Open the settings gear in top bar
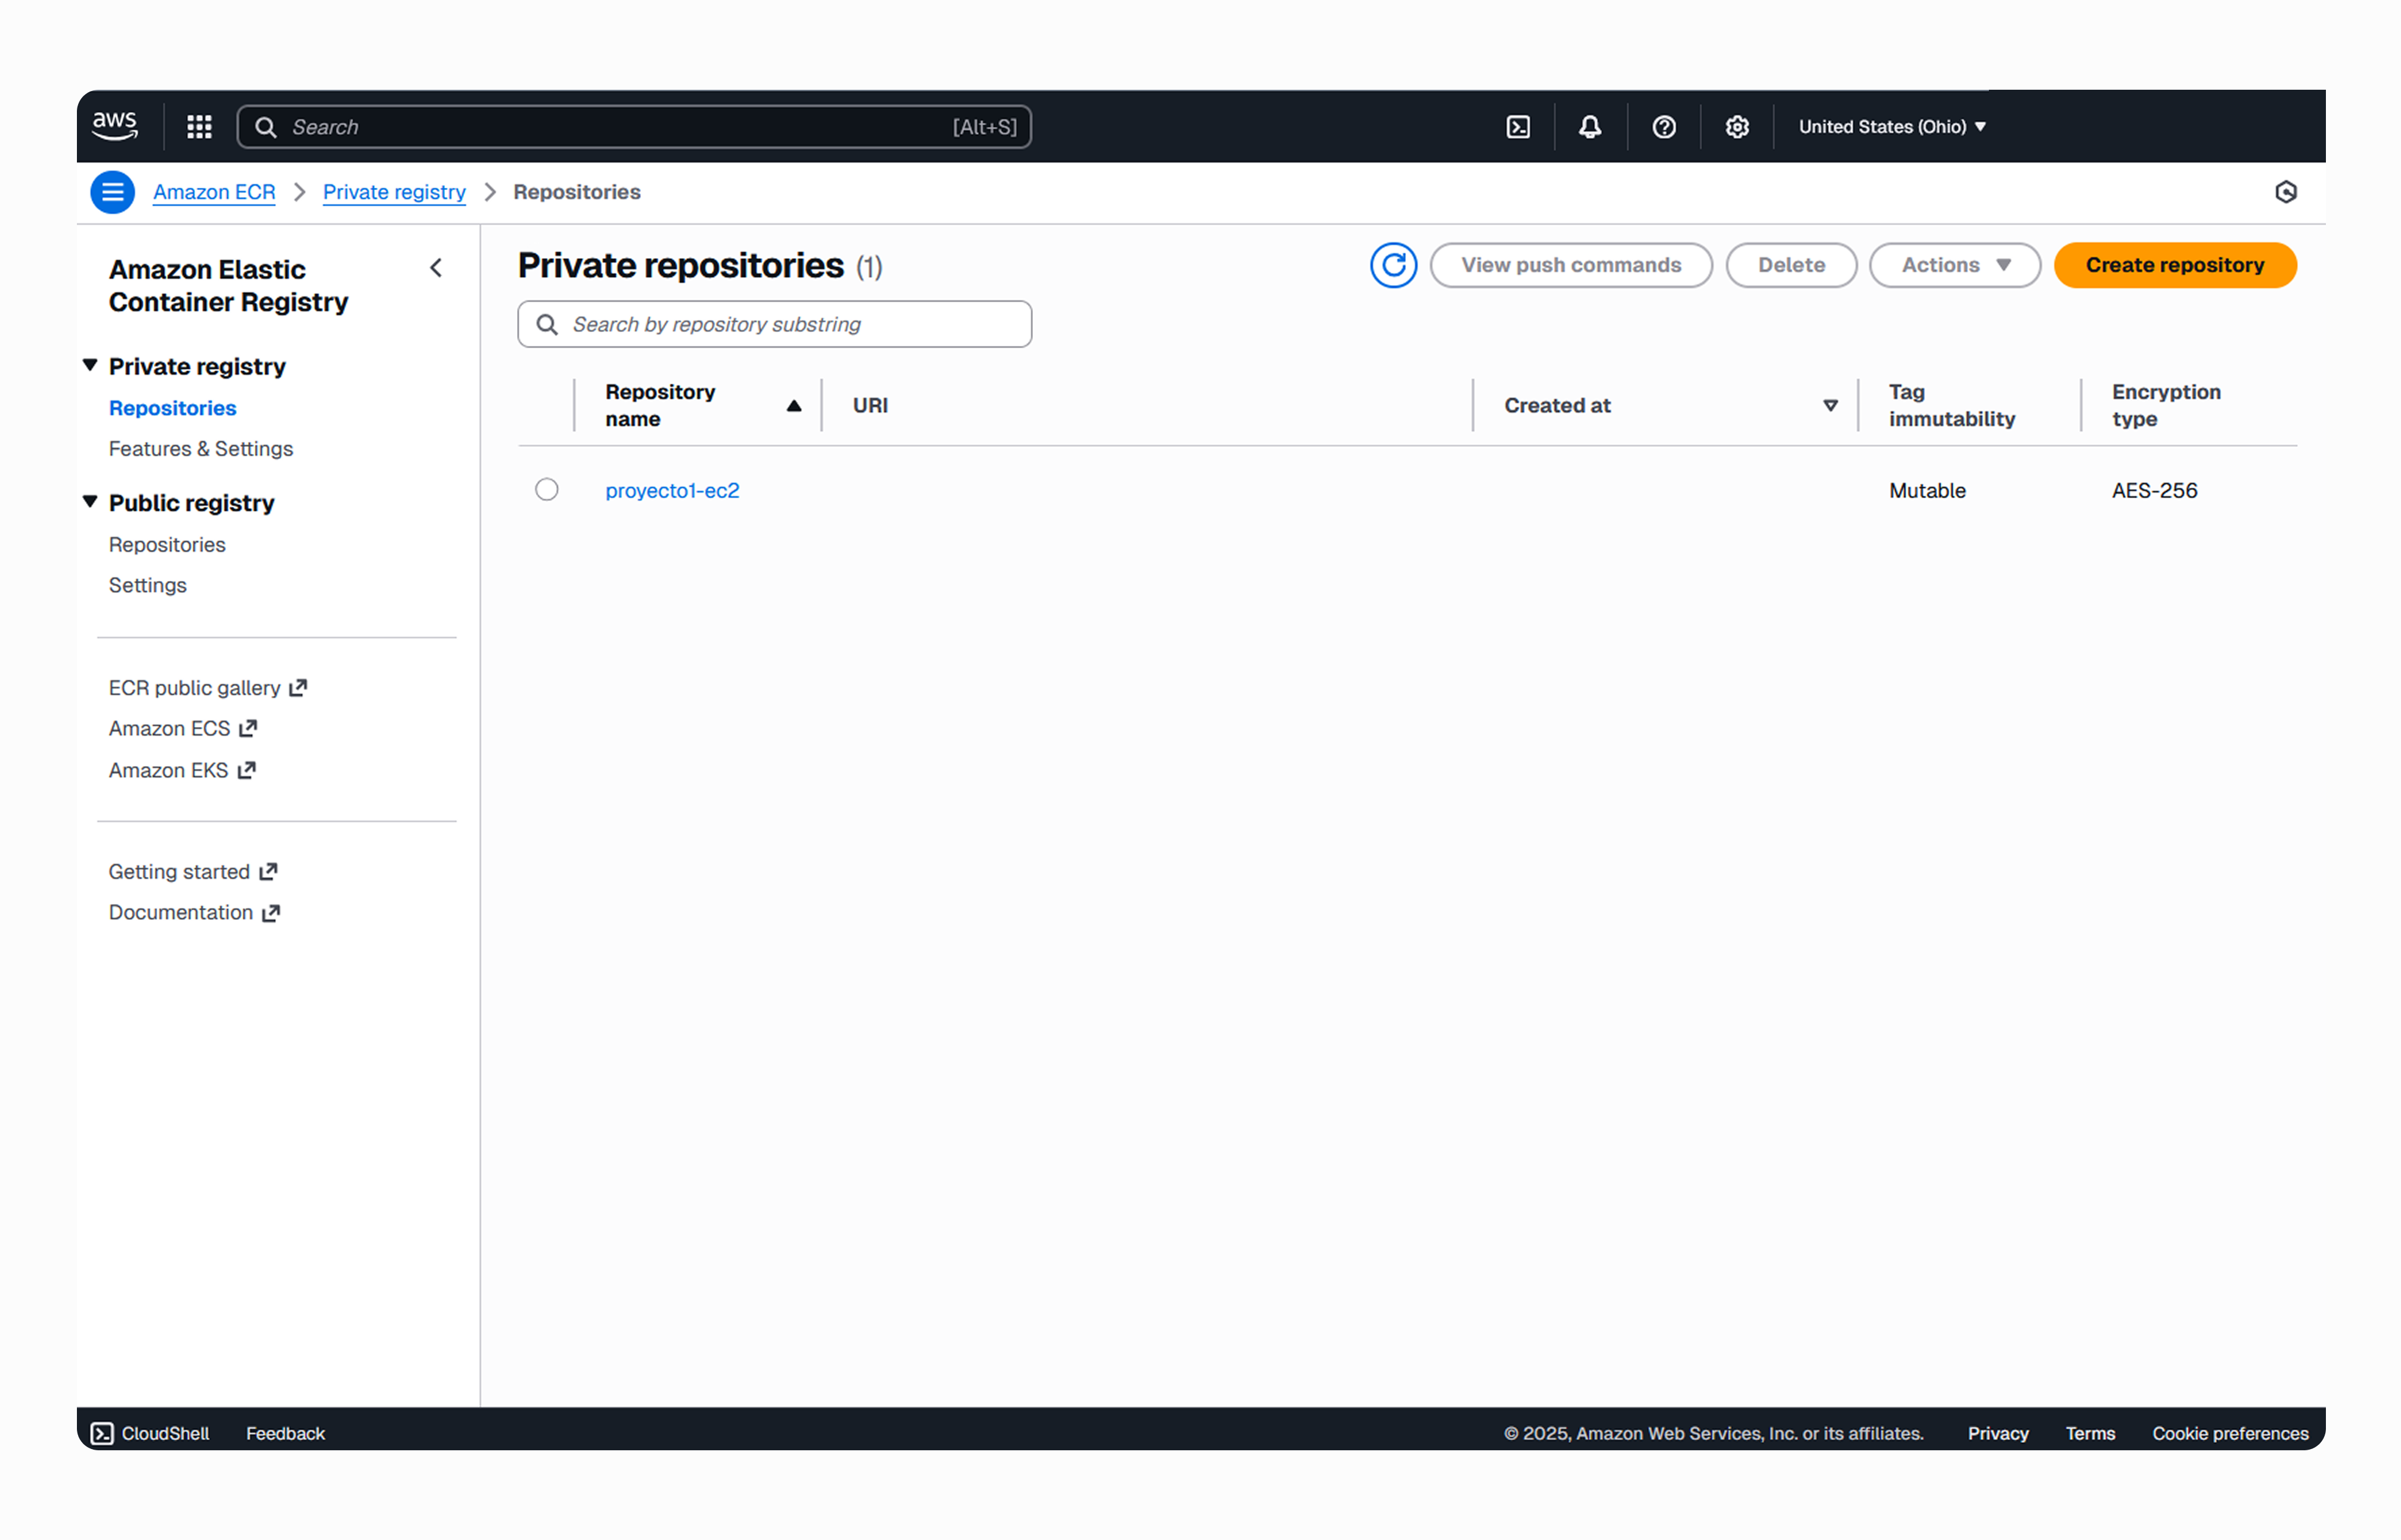2401x1540 pixels. point(1737,127)
